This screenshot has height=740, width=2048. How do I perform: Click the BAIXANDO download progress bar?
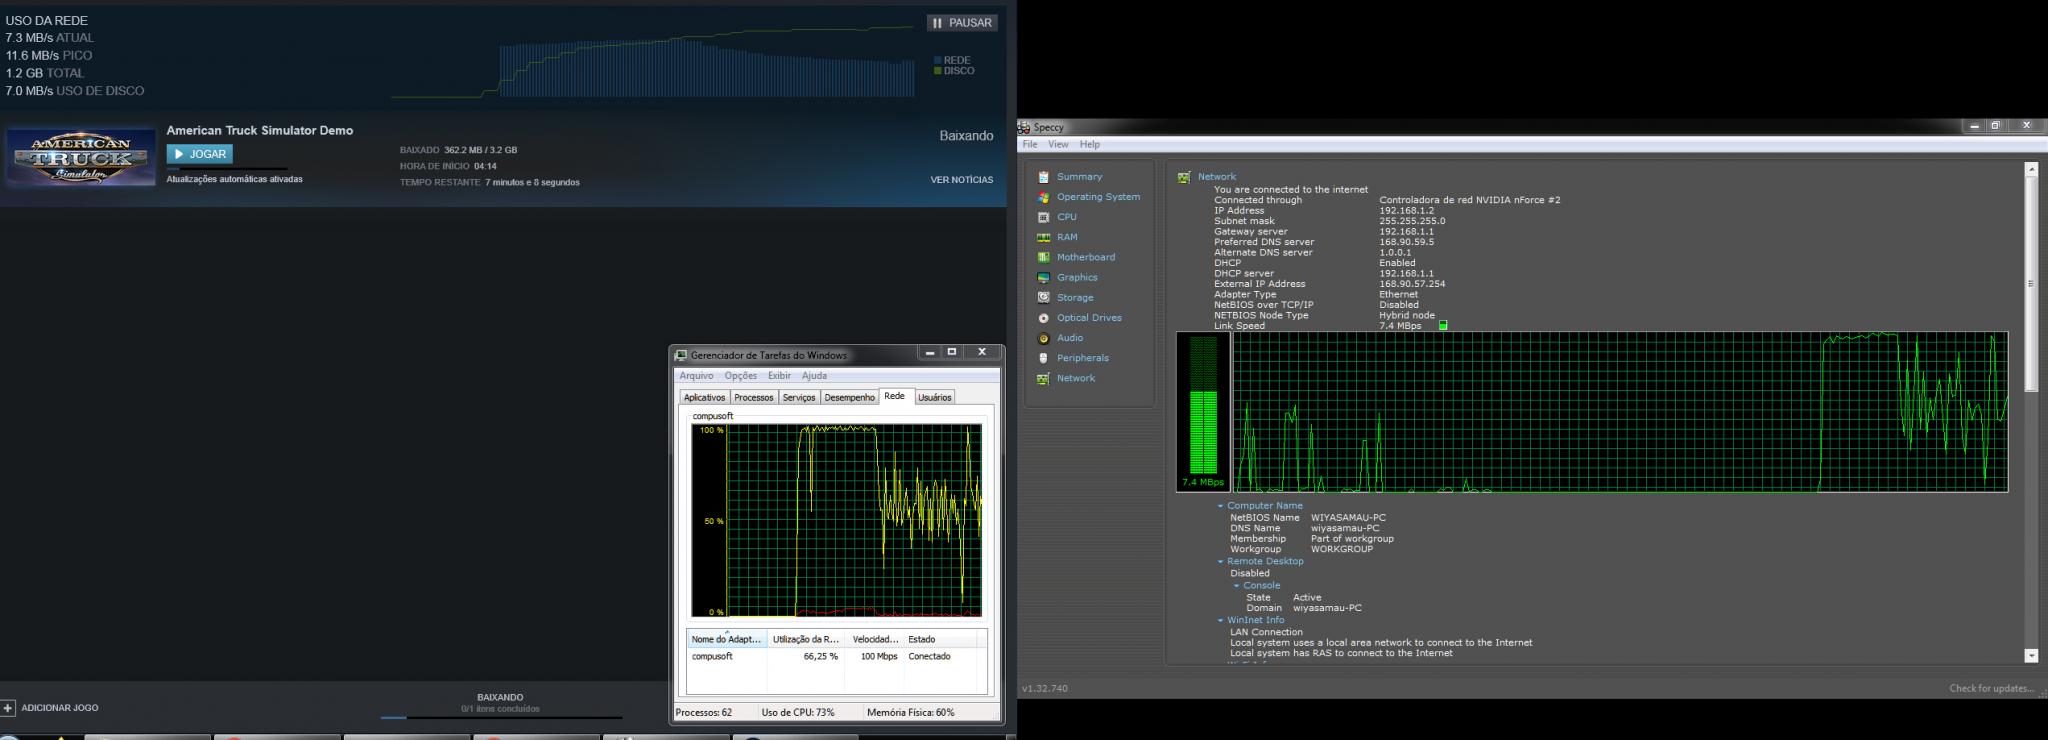click(x=501, y=717)
